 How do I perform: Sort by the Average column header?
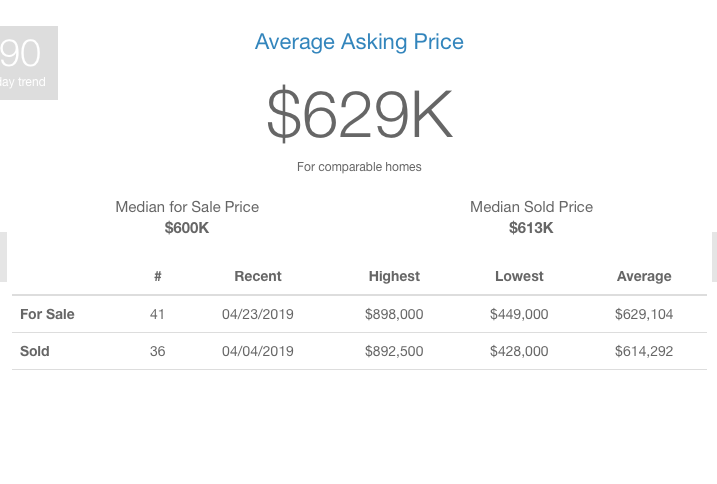(x=644, y=276)
